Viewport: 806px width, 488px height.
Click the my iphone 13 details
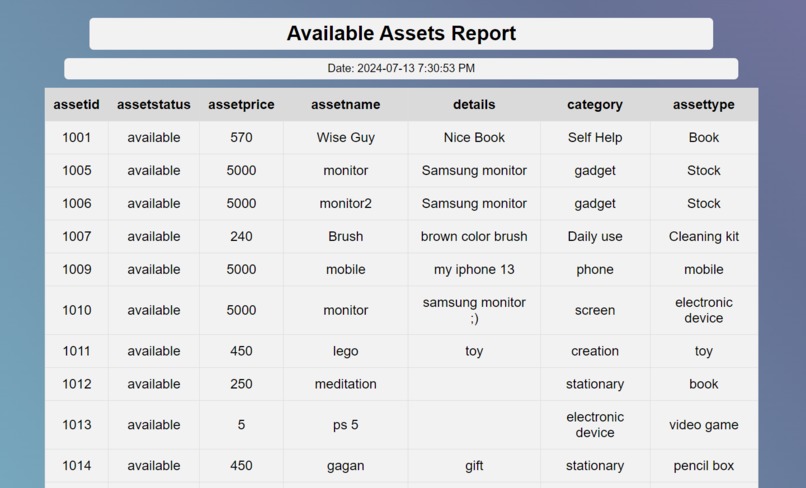tap(474, 269)
